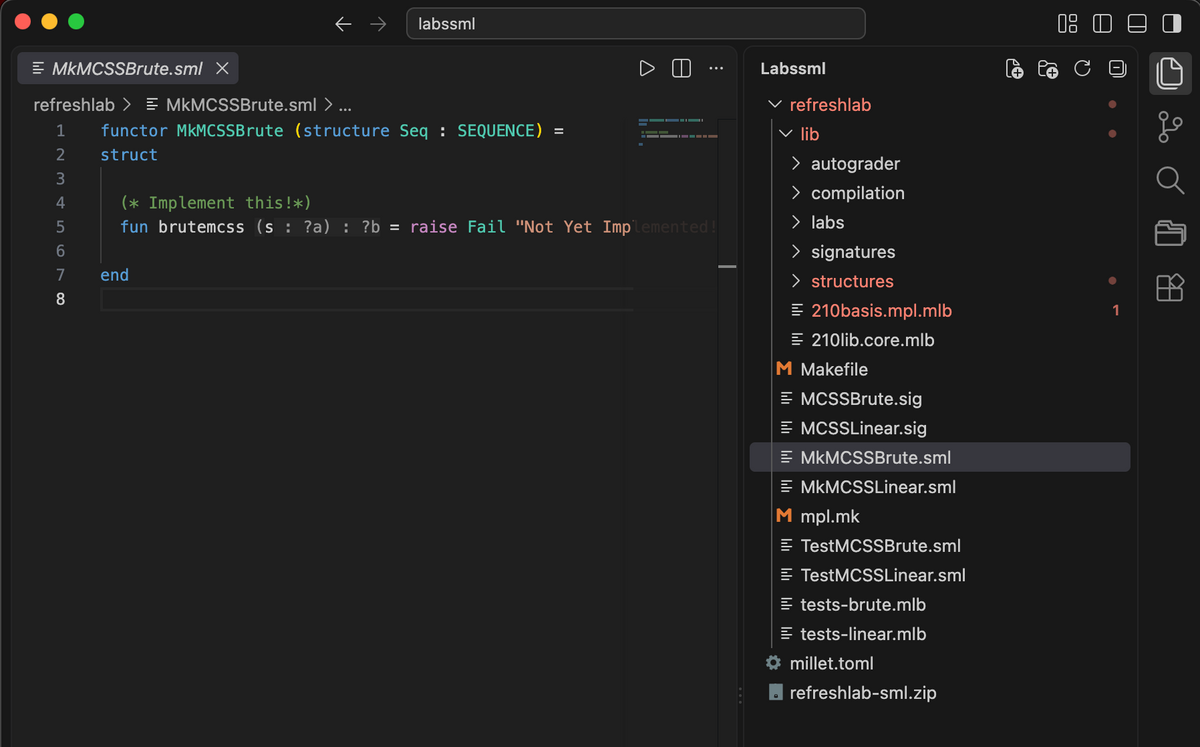Open the Source Control view

[x=1169, y=127]
